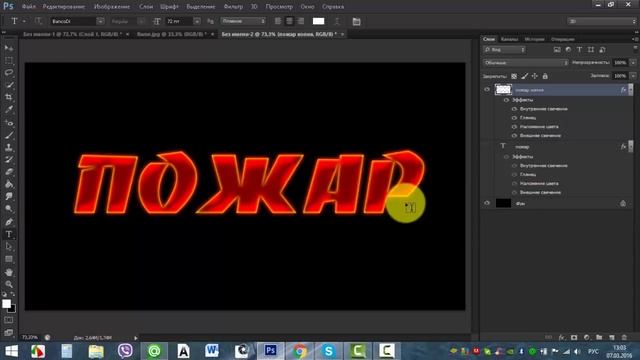Toggle lock all padlock icon
The image size is (640, 360).
(545, 76)
